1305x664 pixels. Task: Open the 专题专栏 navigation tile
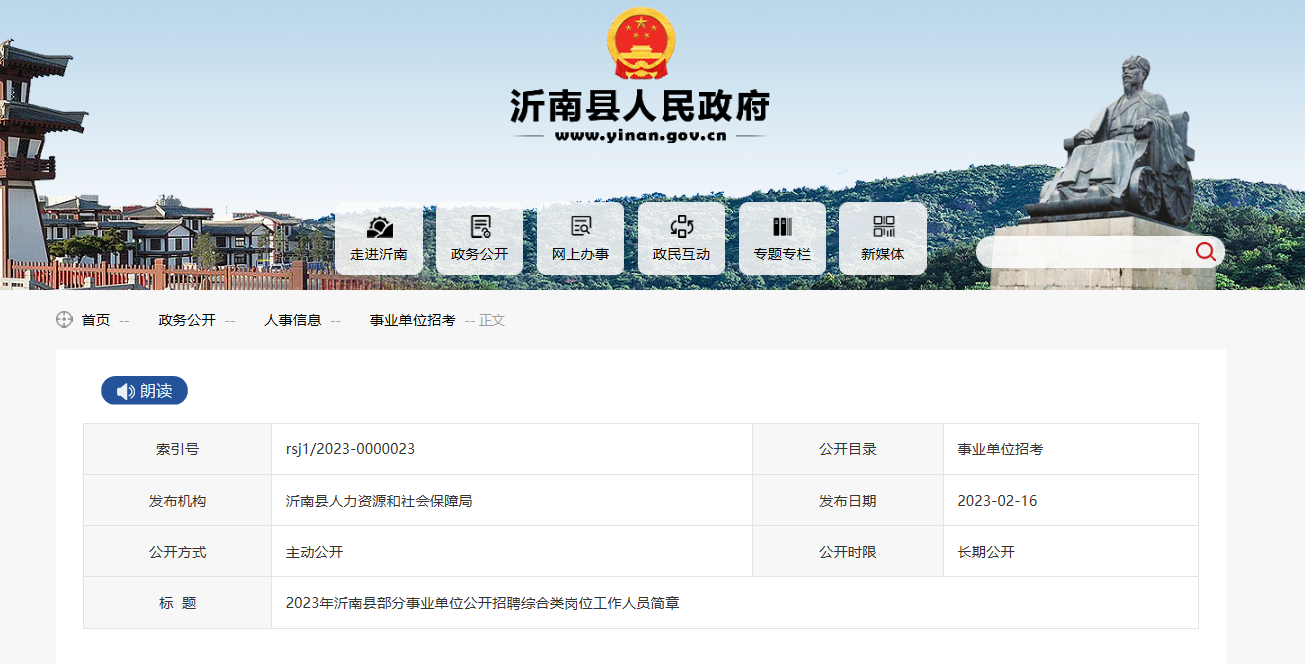(x=782, y=238)
